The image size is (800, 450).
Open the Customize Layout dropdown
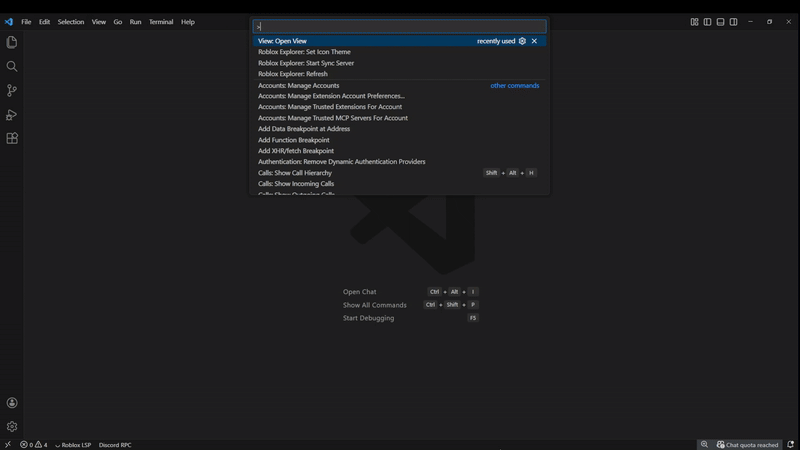click(x=694, y=21)
